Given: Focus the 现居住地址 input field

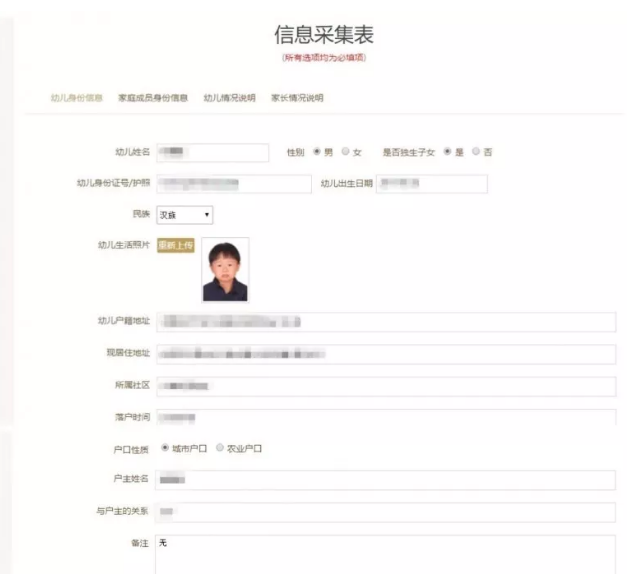Looking at the screenshot, I should (385, 354).
